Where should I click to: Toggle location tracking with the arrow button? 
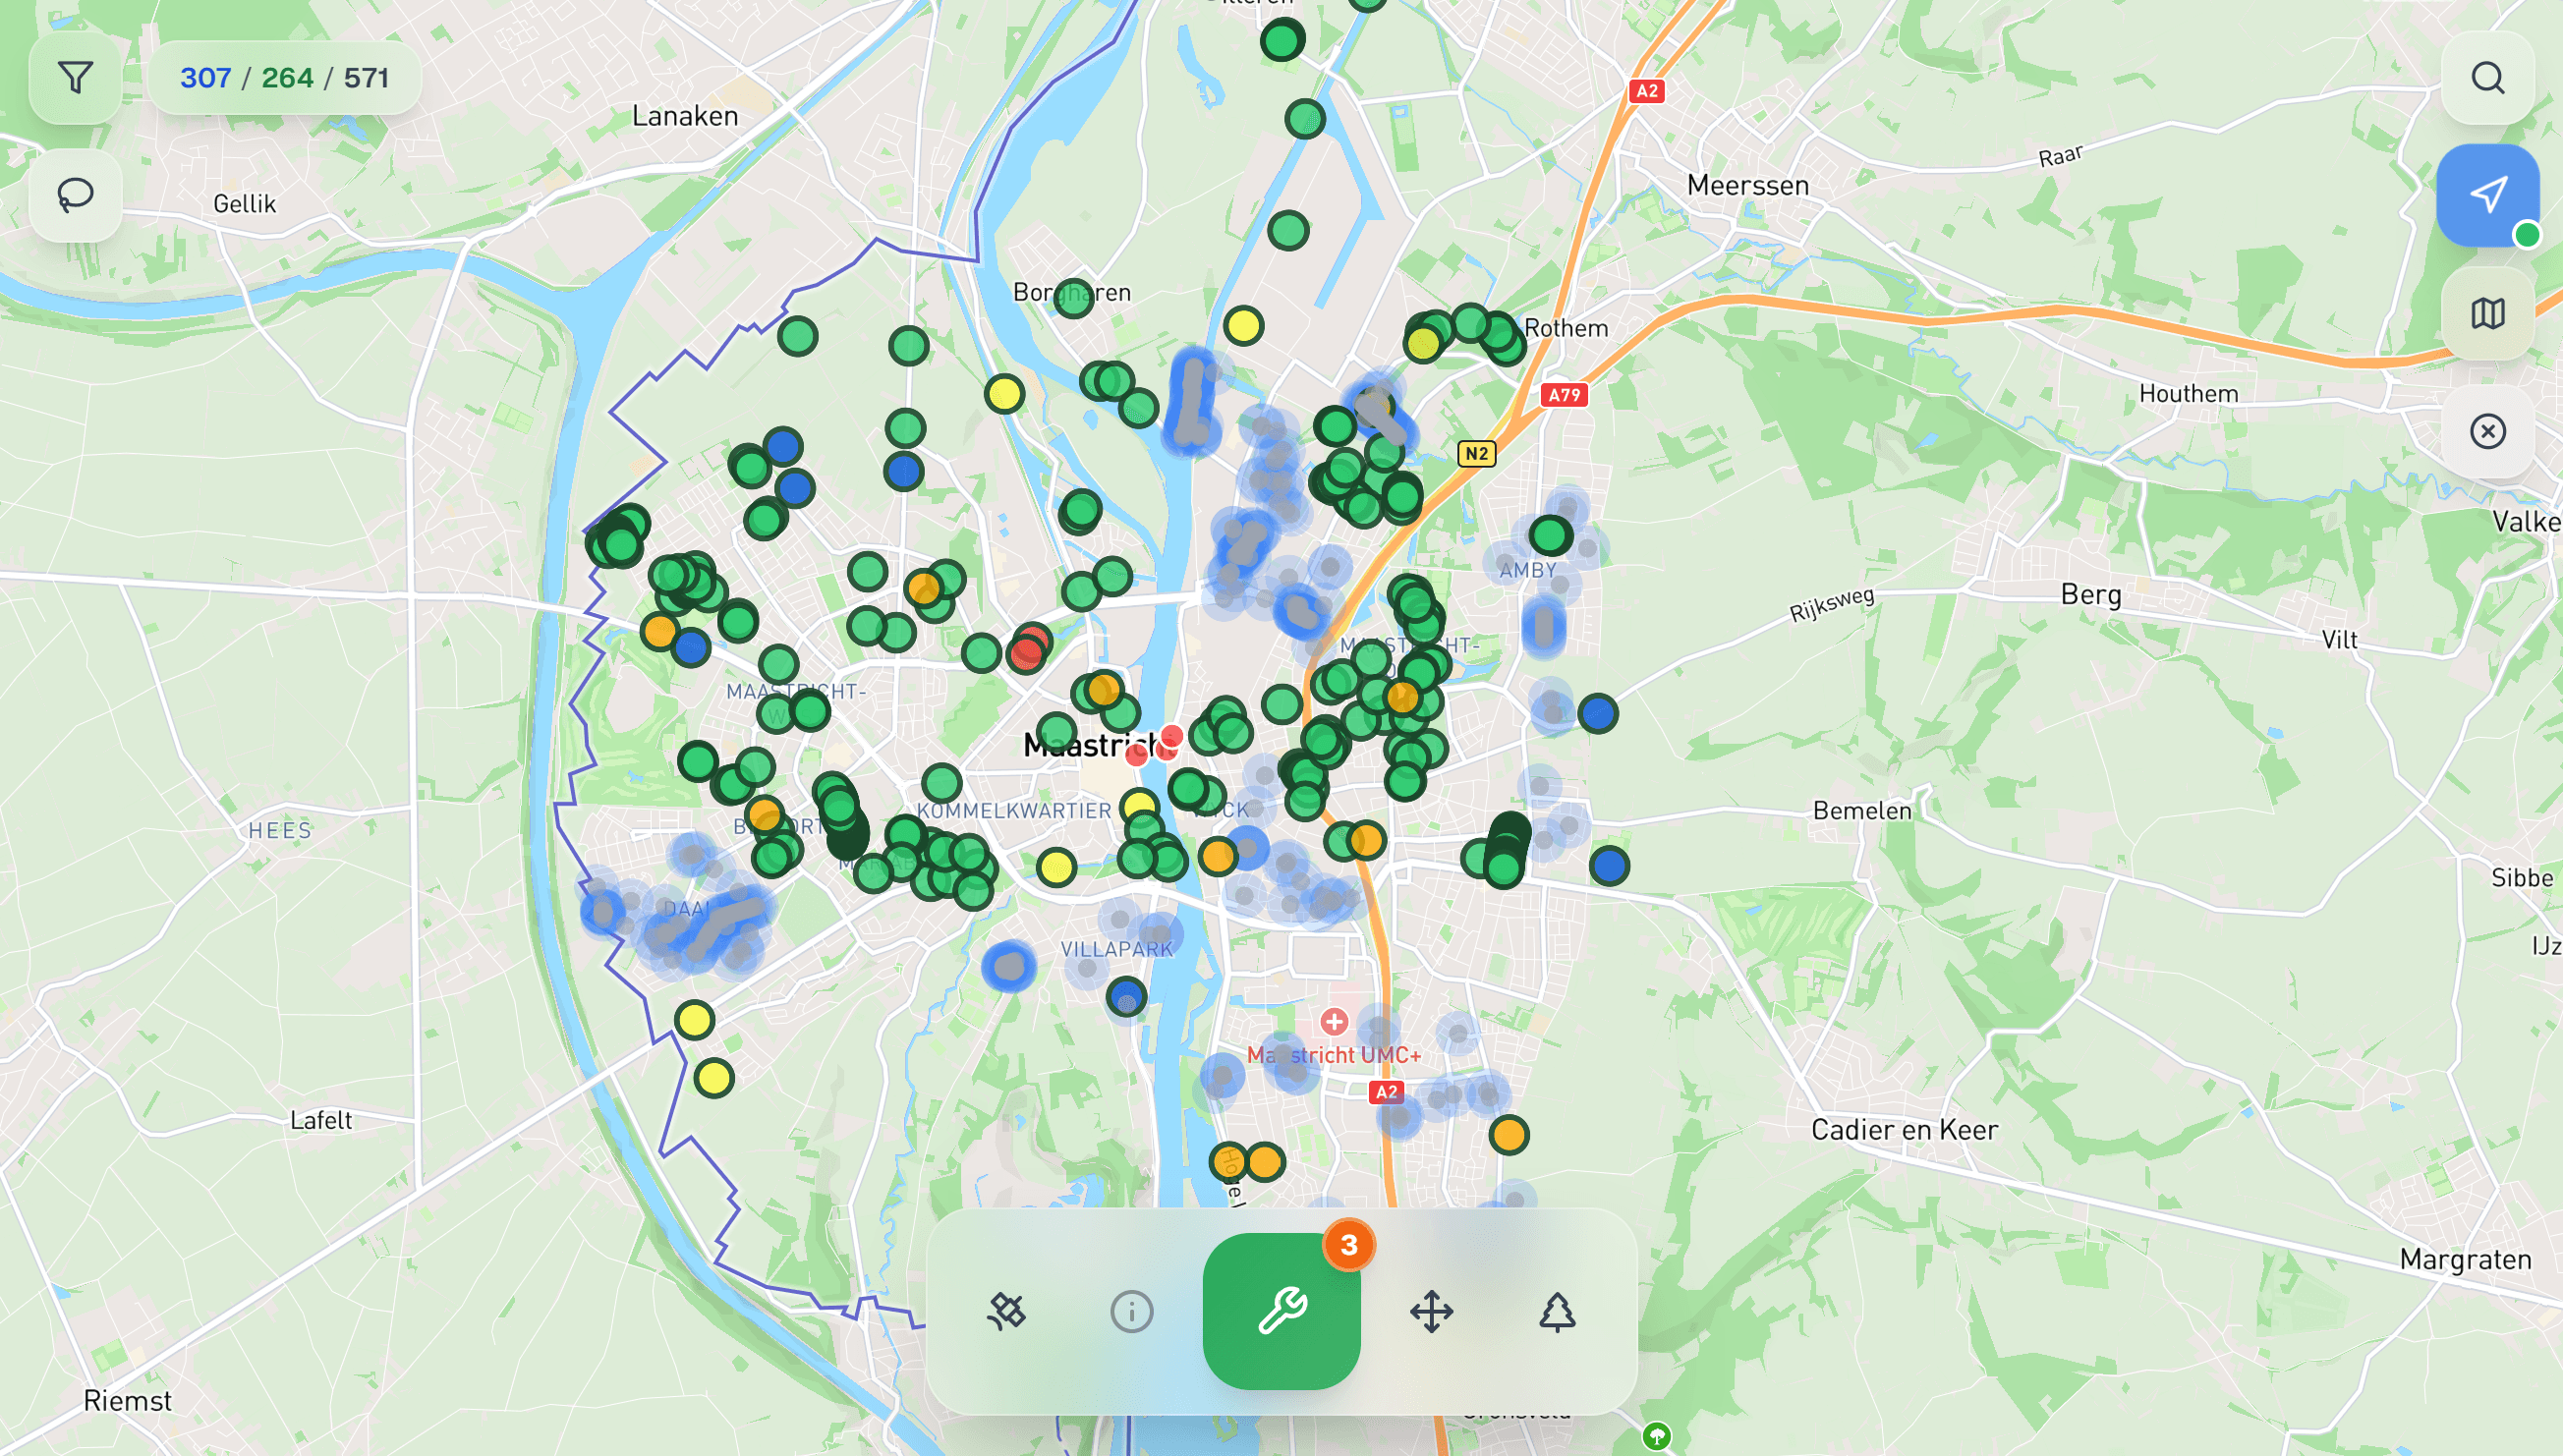(x=2489, y=195)
